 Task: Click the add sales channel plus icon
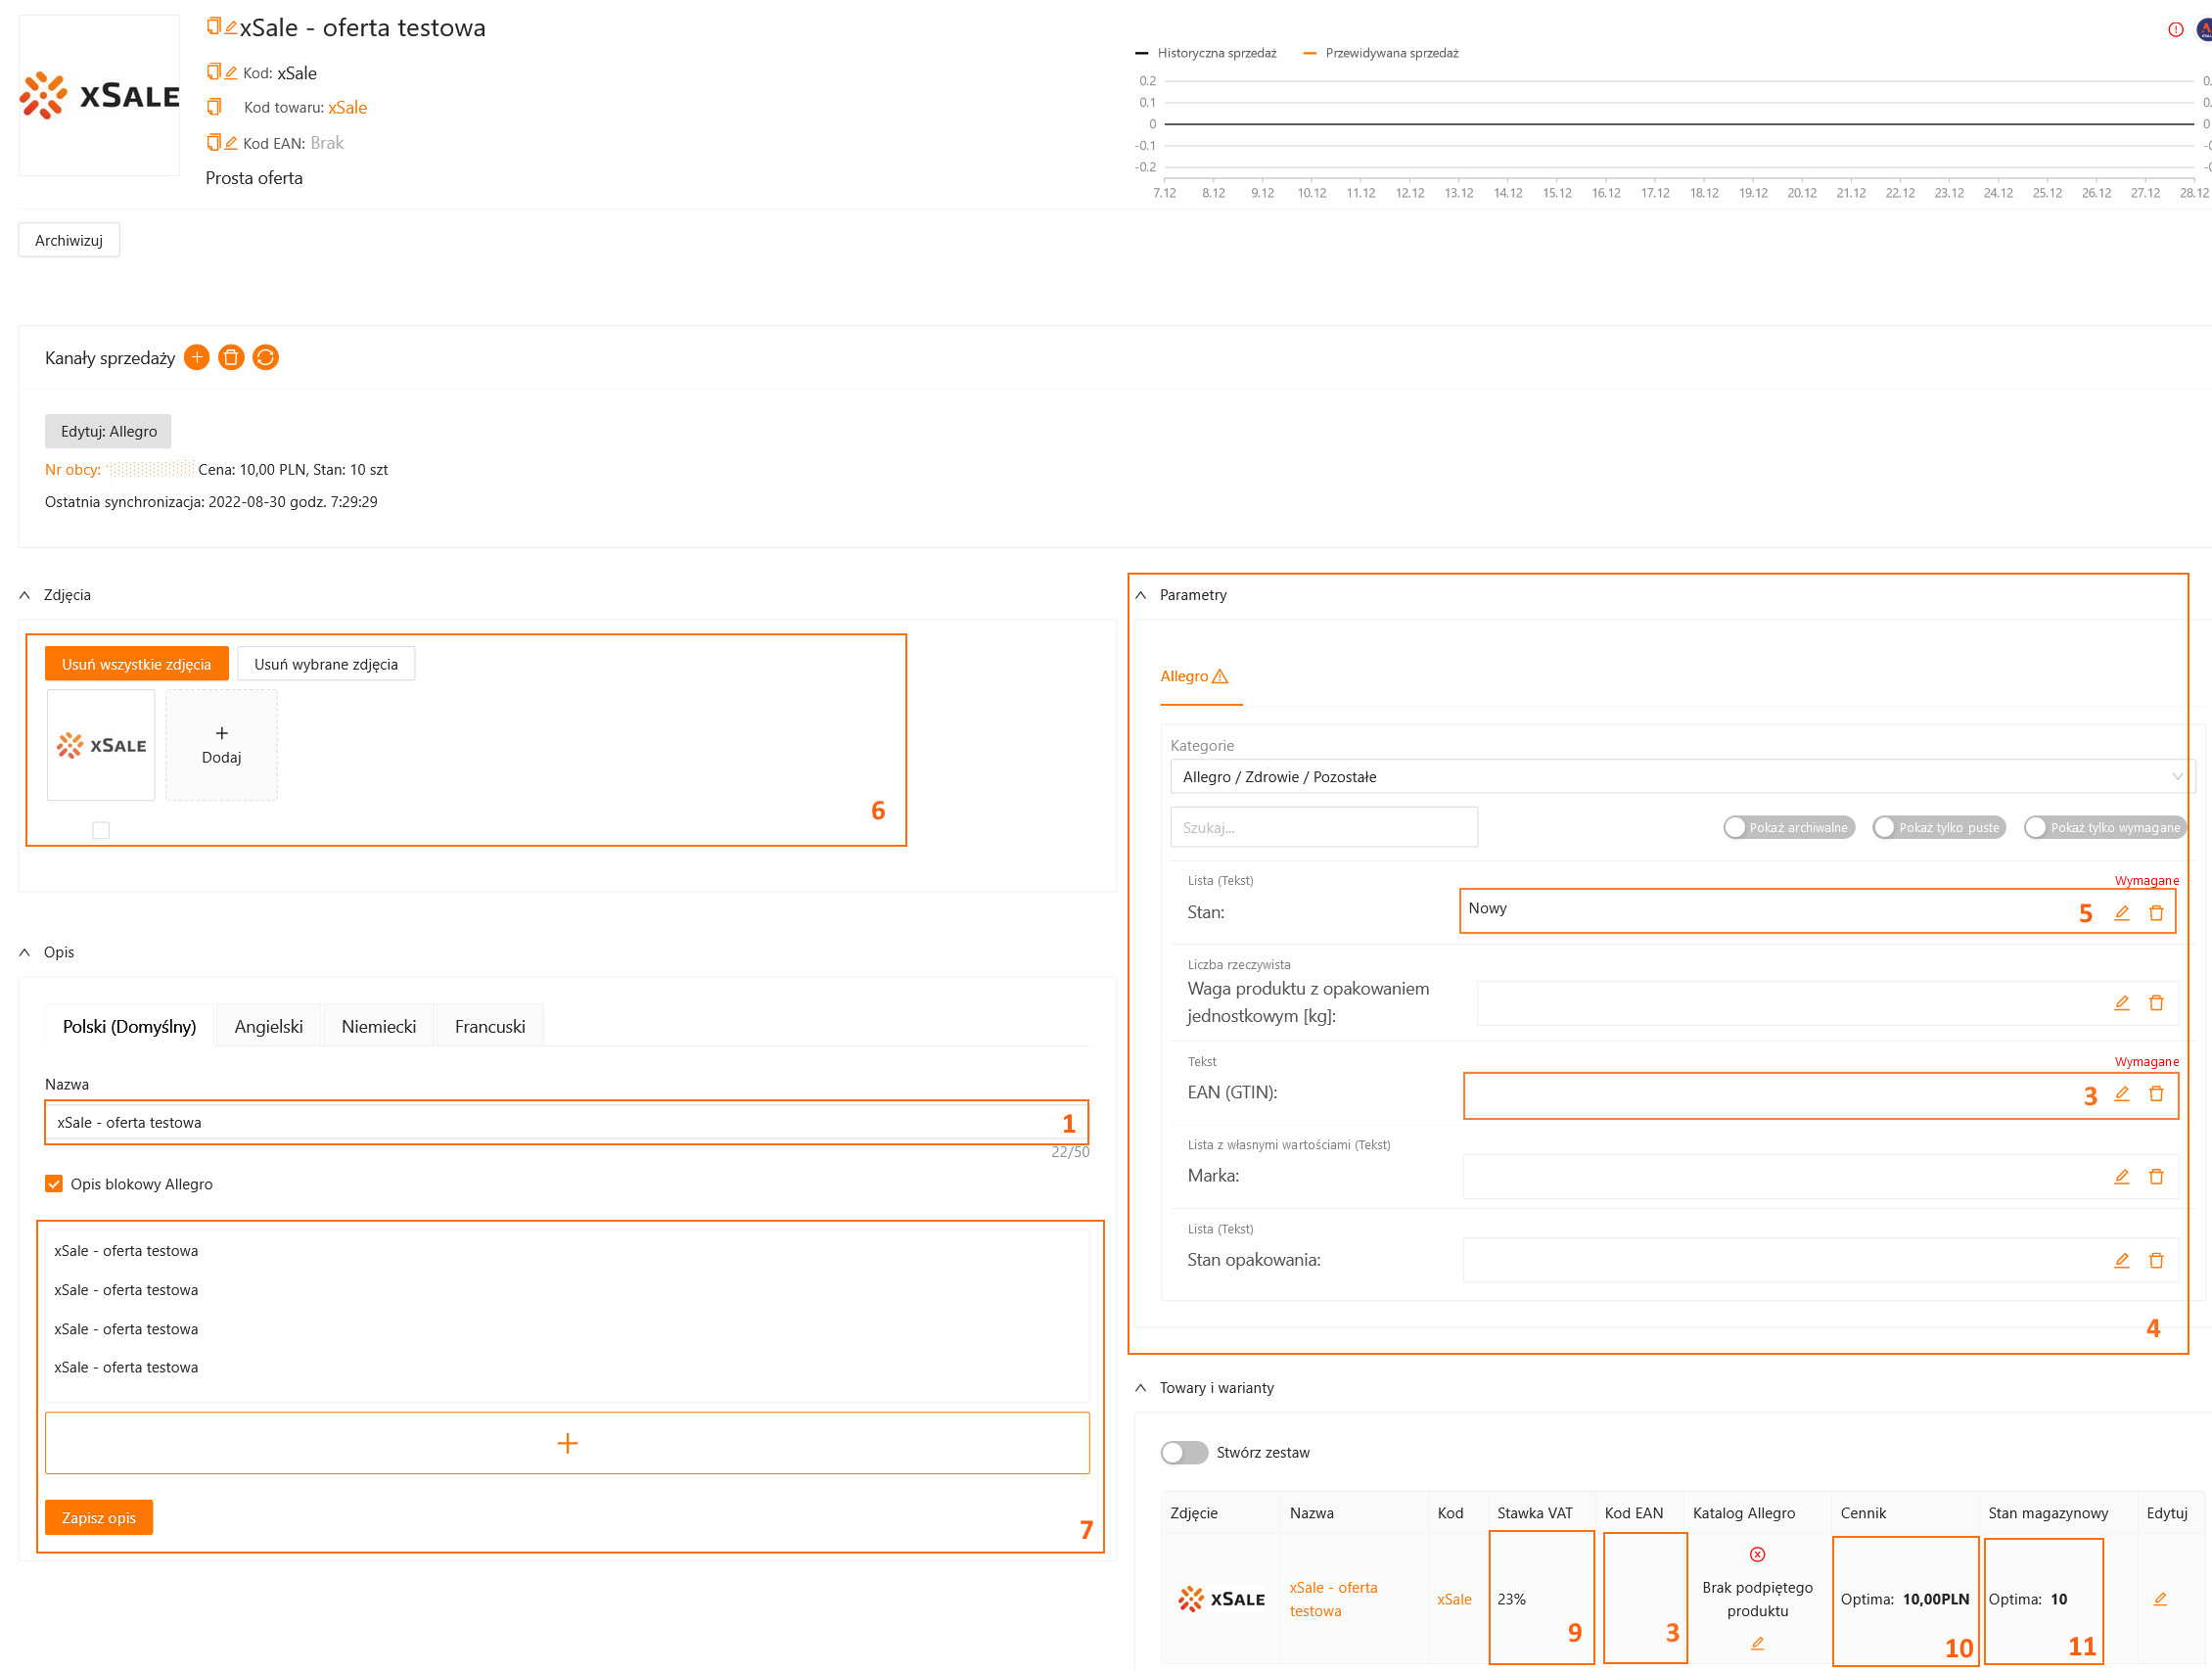[197, 358]
